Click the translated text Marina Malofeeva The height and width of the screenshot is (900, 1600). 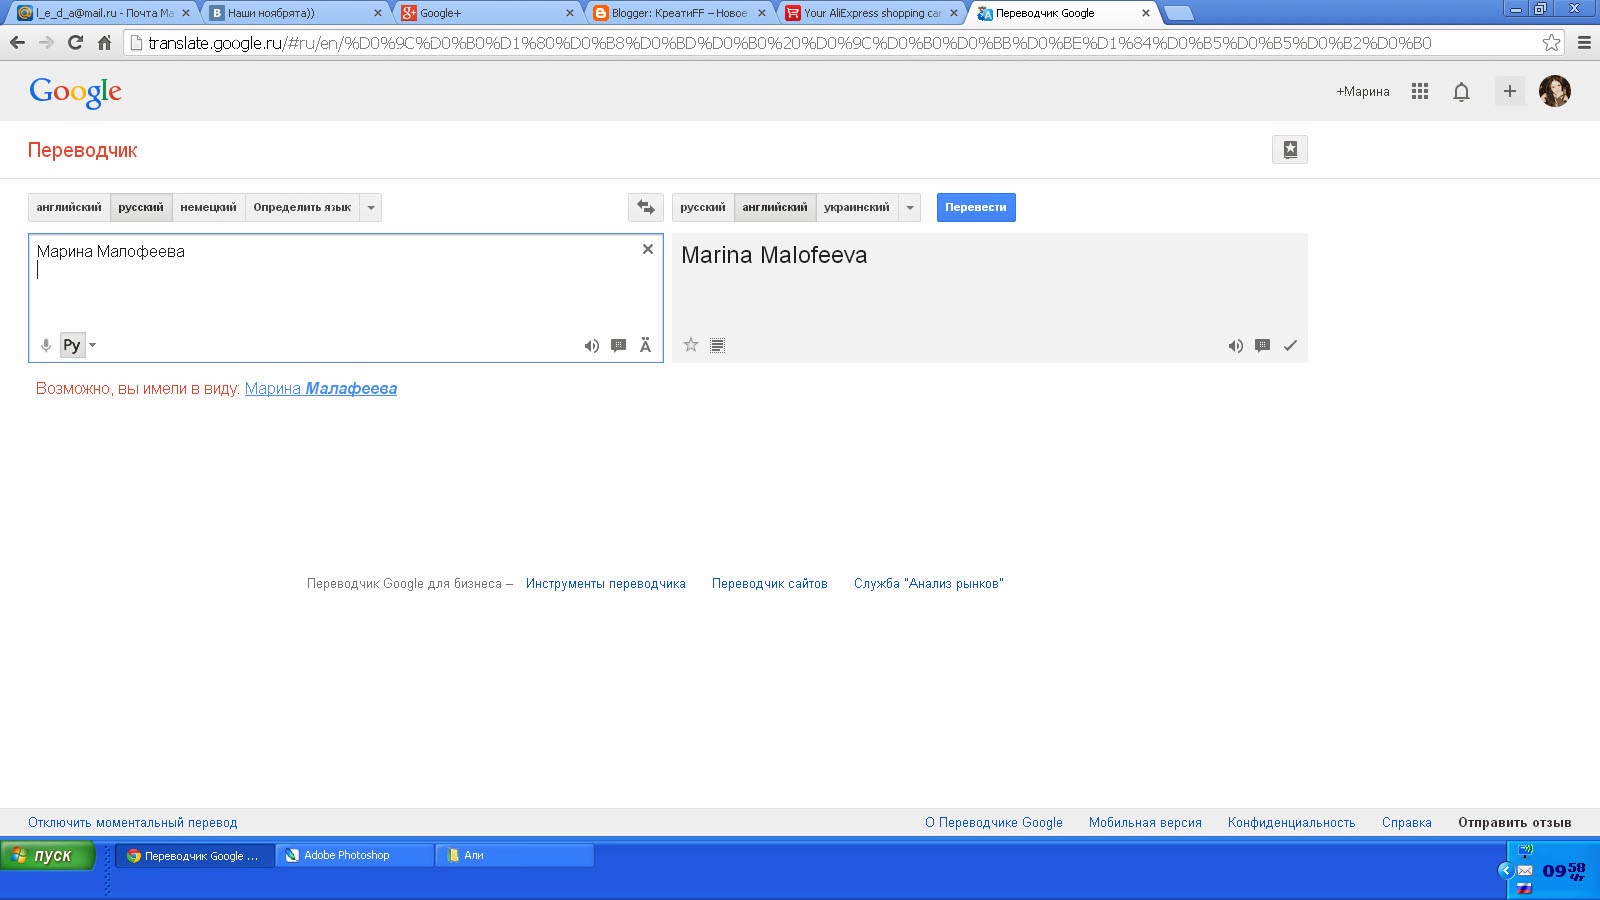point(774,255)
